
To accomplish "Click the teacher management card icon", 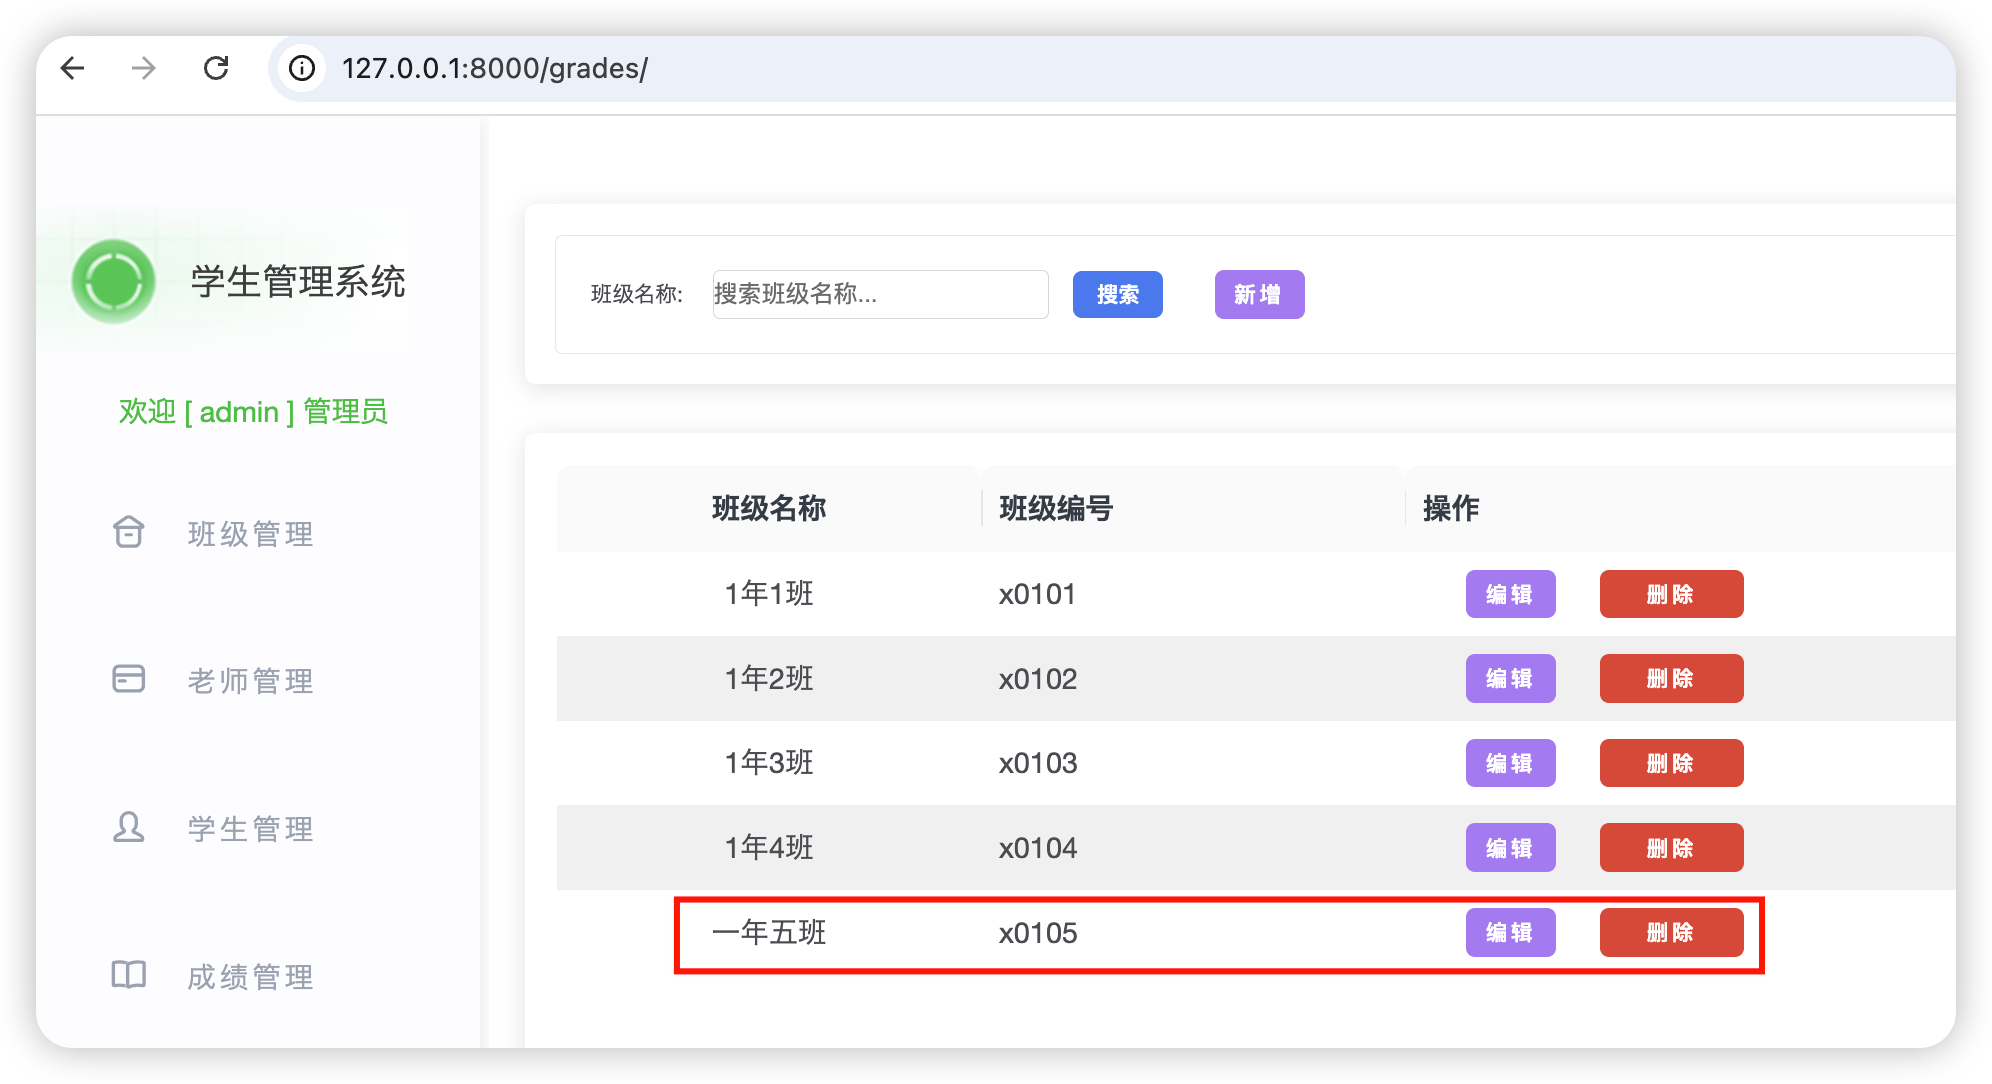I will 129,679.
